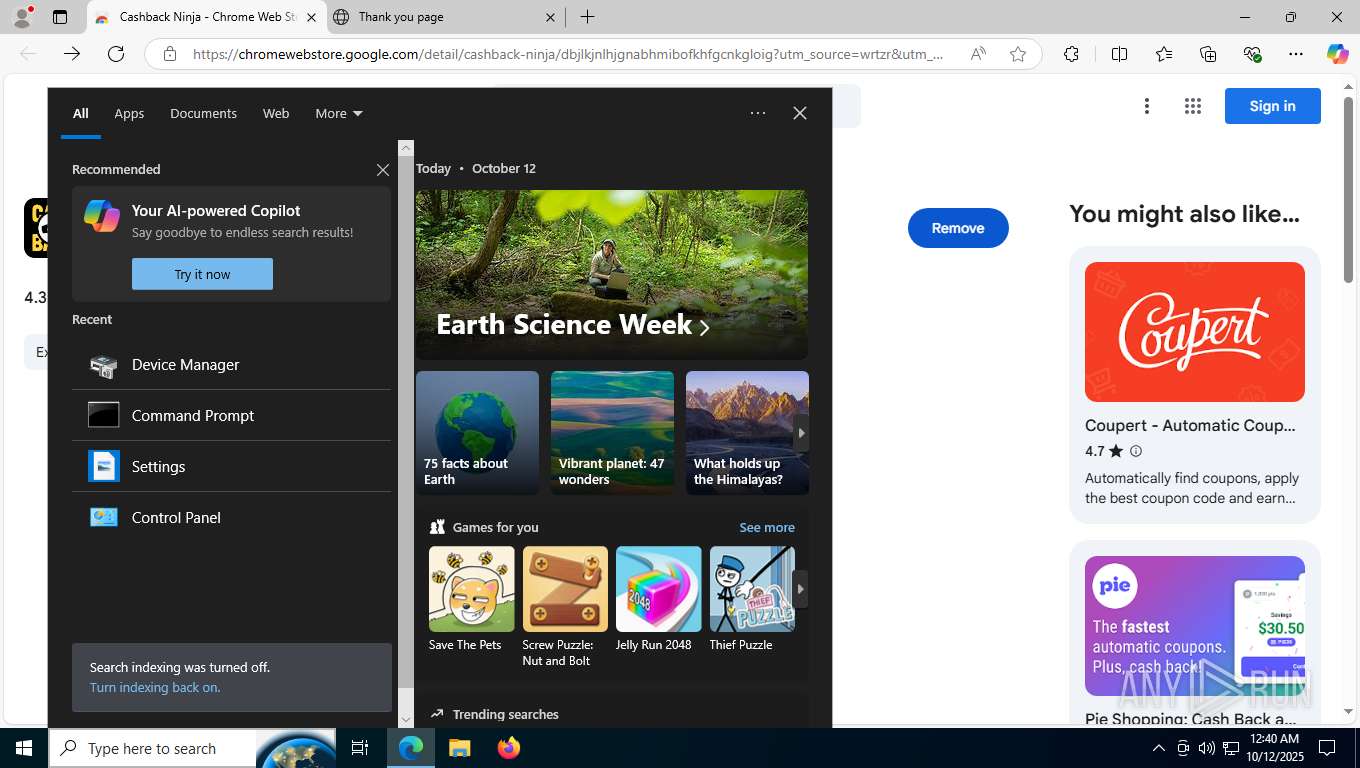Open a new browser tab
The image size is (1360, 768).
tap(588, 17)
